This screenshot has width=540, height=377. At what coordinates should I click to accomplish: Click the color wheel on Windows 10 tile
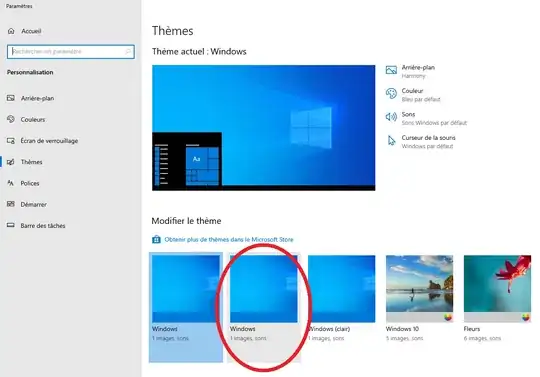[x=448, y=317]
